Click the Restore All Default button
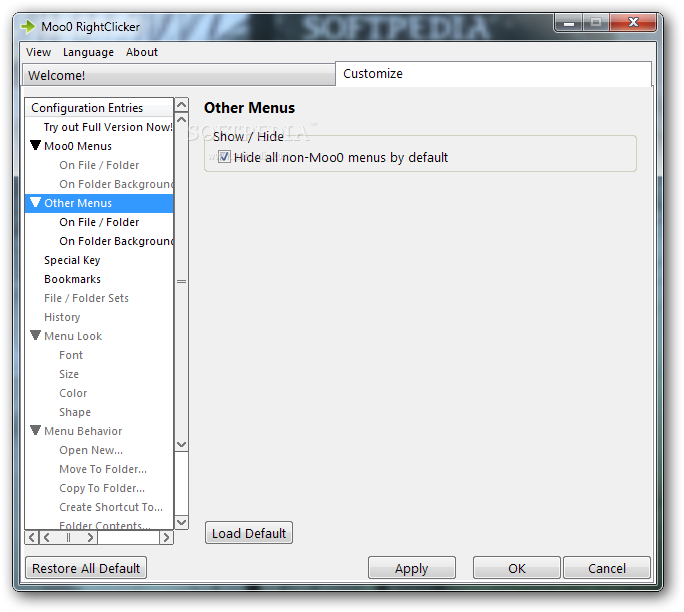This screenshot has width=684, height=612. click(x=86, y=568)
